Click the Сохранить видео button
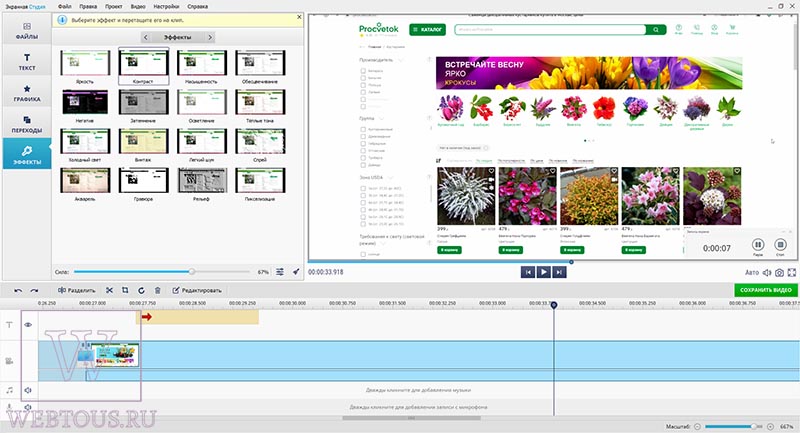This screenshot has width=800, height=433. point(765,290)
